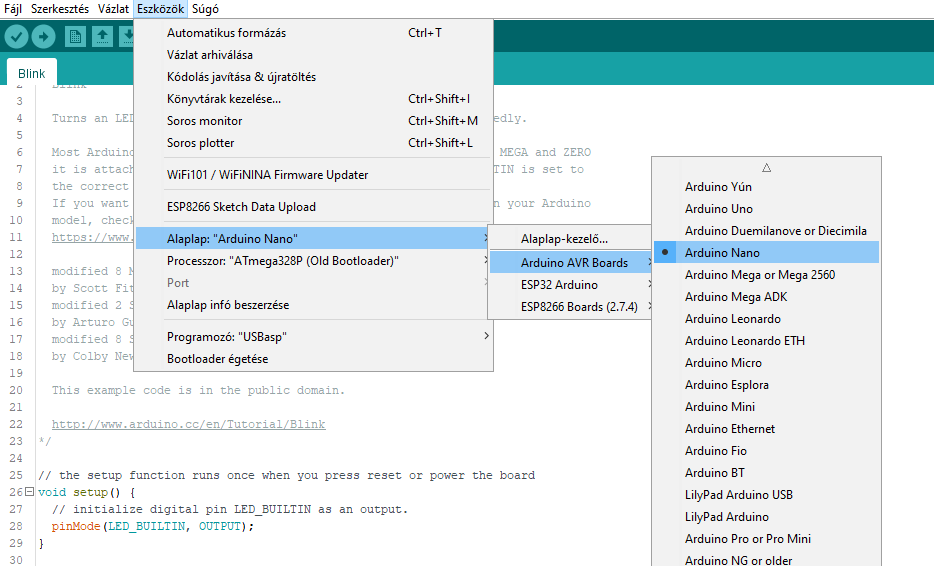
Task: Choose Bootloader égetése entry
Action: point(314,359)
